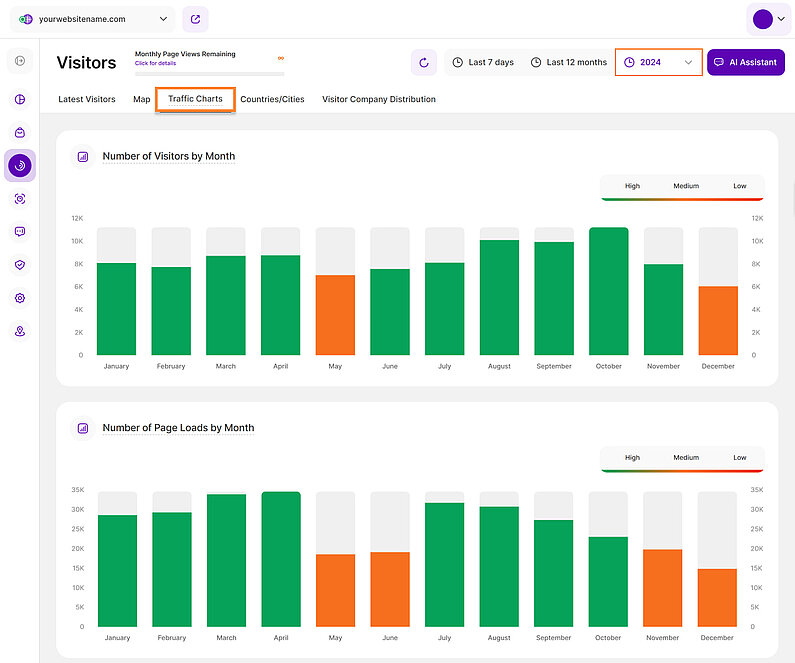Open the Visitor Company Distribution tab
795x663 pixels.
click(378, 99)
